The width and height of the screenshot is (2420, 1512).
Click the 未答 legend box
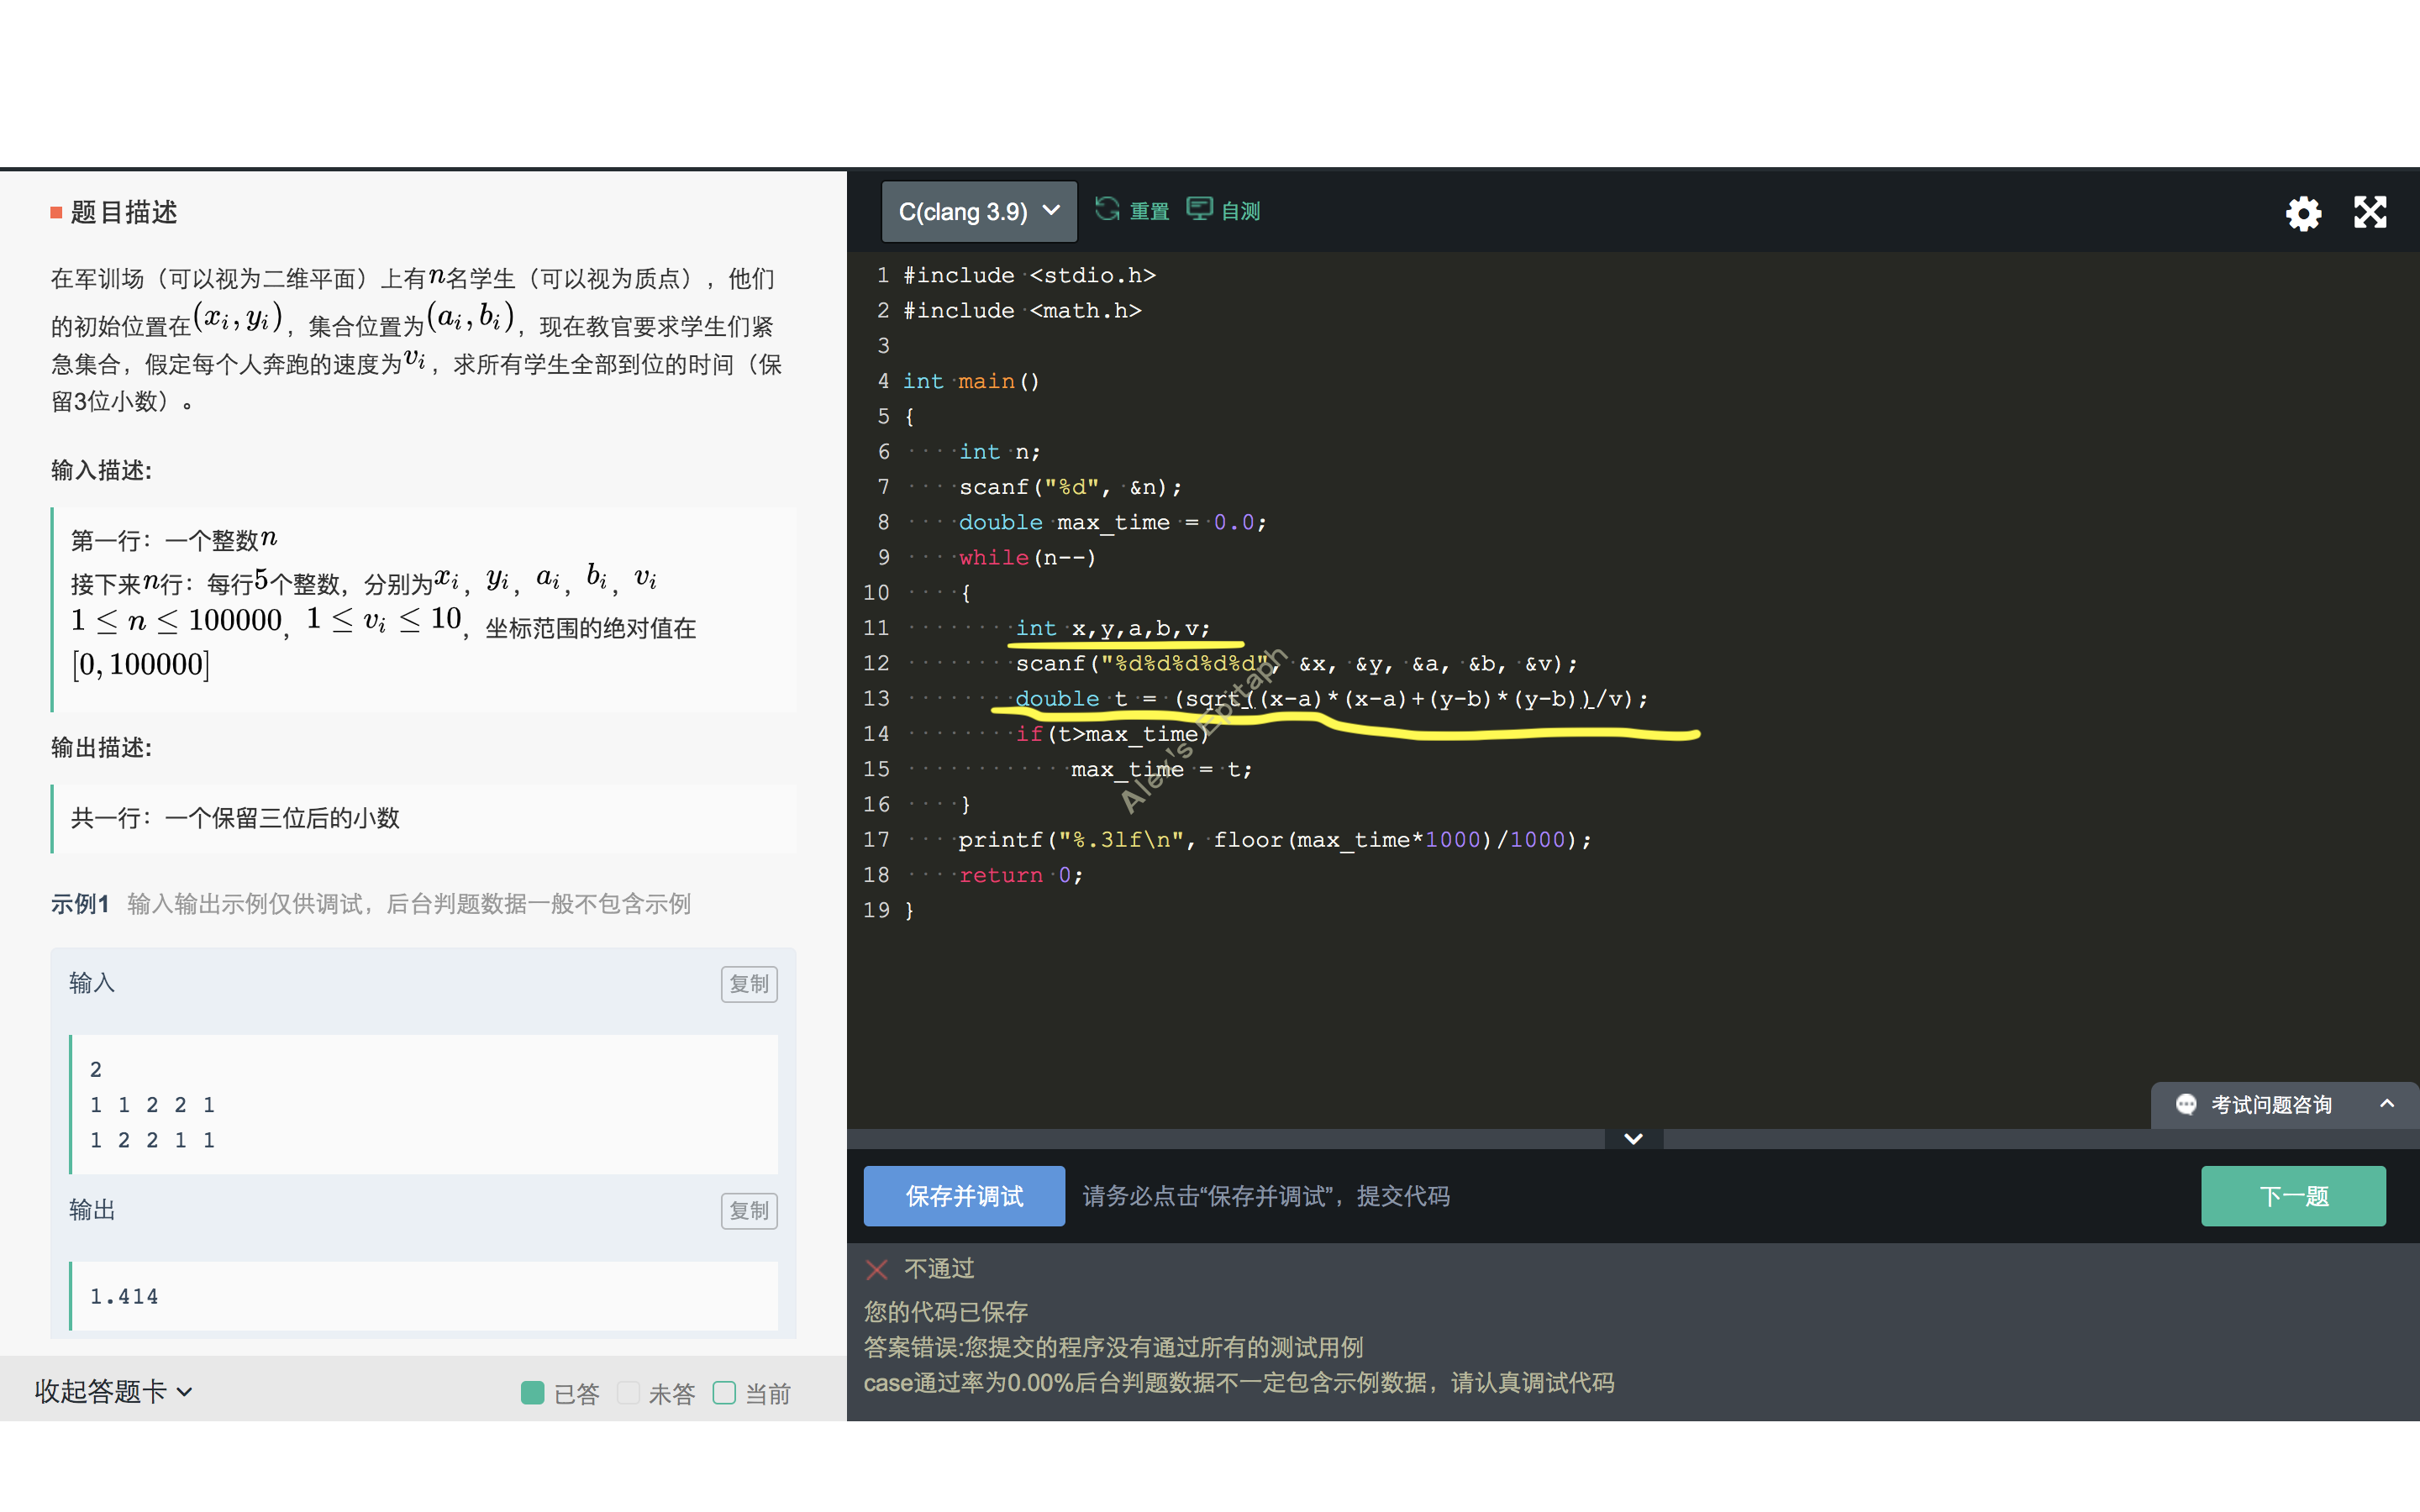[x=628, y=1393]
